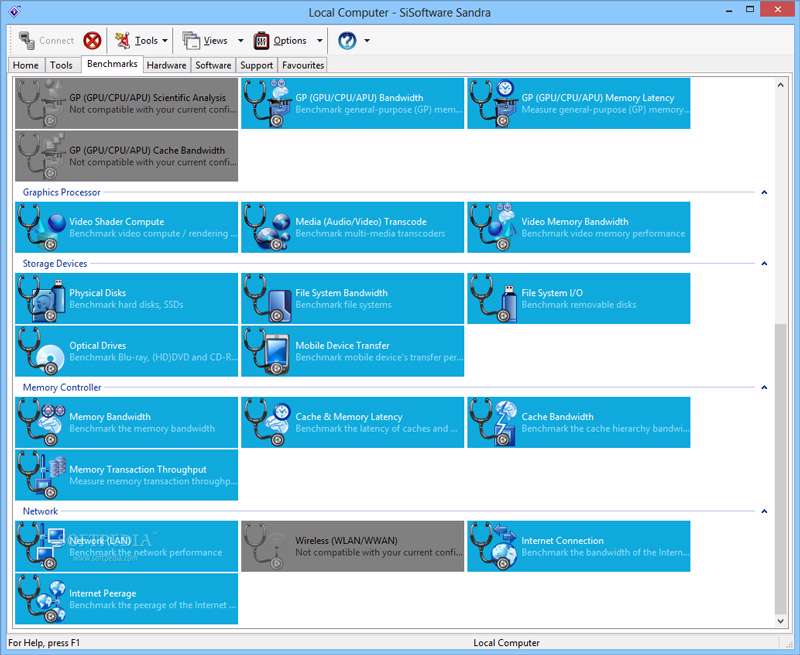Open the Physical Disks benchmark icon
The height and width of the screenshot is (655, 800).
(42, 299)
